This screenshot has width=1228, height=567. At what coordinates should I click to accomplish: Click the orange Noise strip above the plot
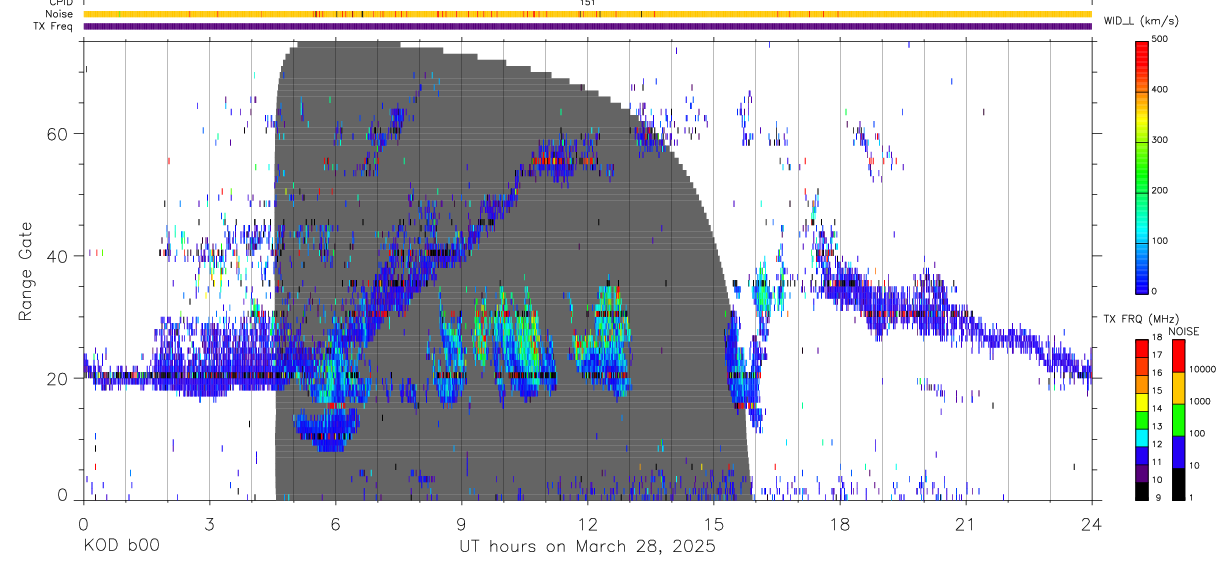(587, 14)
